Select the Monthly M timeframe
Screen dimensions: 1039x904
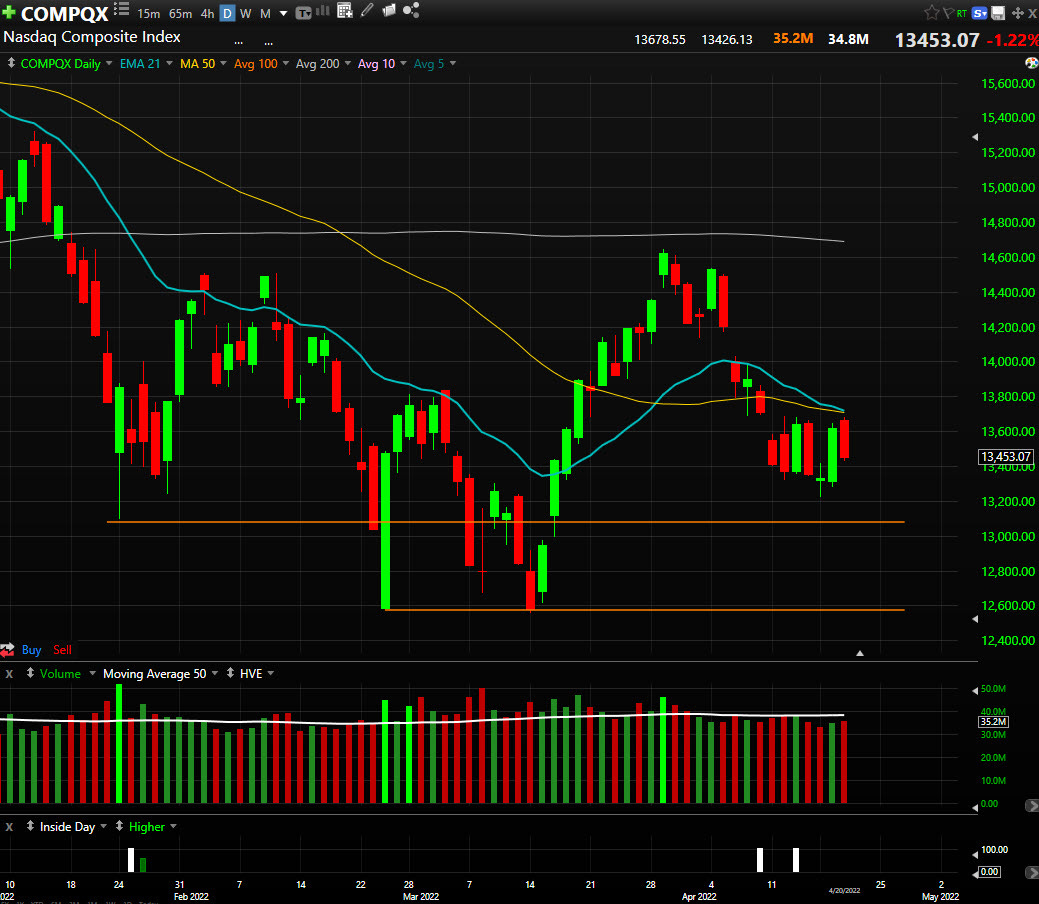pos(265,13)
